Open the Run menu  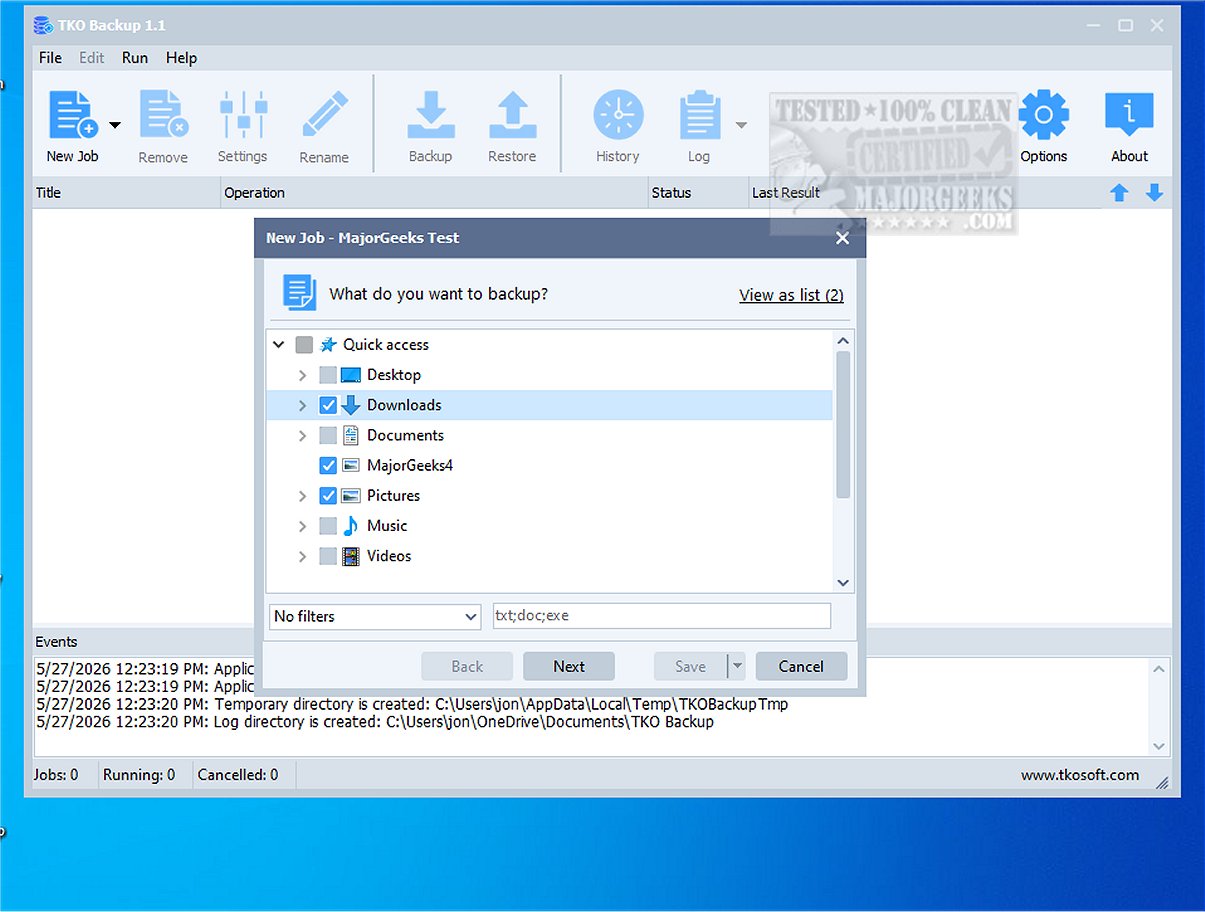coord(135,58)
